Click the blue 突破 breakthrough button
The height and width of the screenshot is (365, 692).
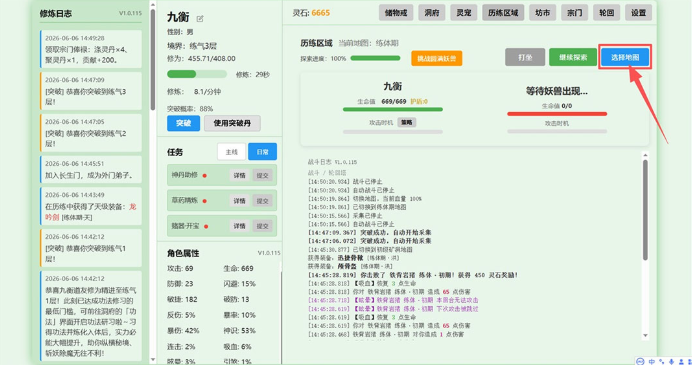coord(183,123)
